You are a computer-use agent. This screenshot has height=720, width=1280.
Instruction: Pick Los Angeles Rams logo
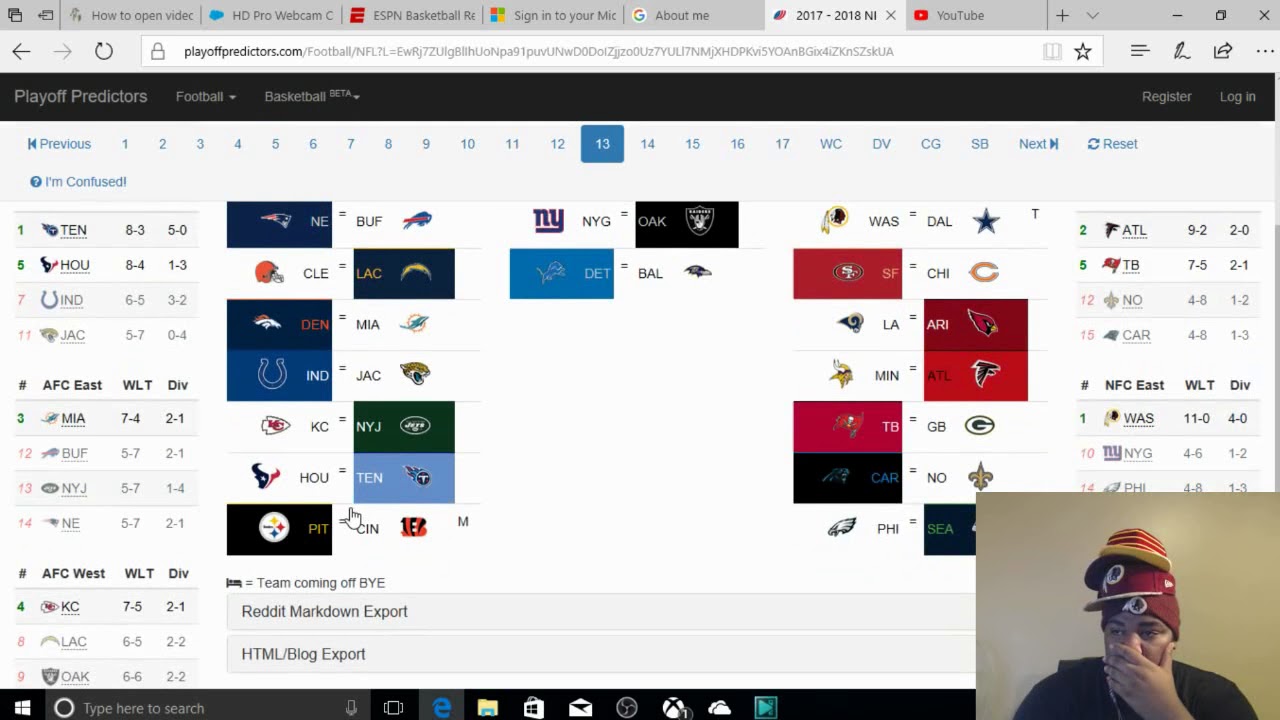(851, 324)
